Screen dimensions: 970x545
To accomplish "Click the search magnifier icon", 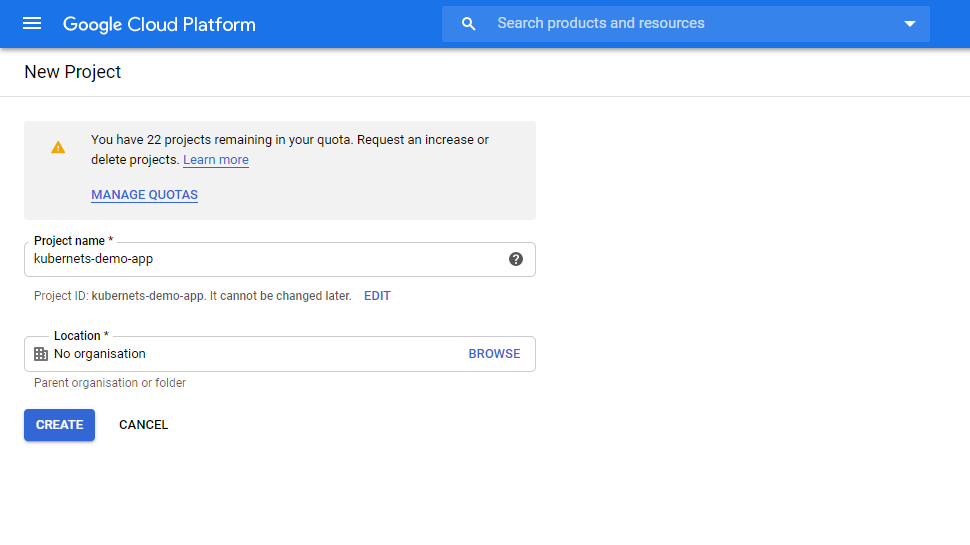I will 468,24.
